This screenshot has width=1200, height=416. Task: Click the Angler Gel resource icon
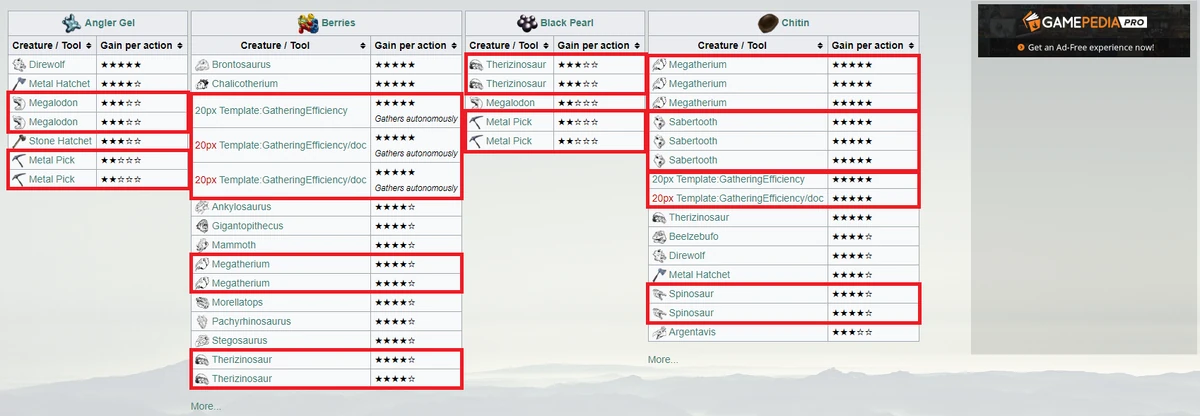click(x=71, y=22)
